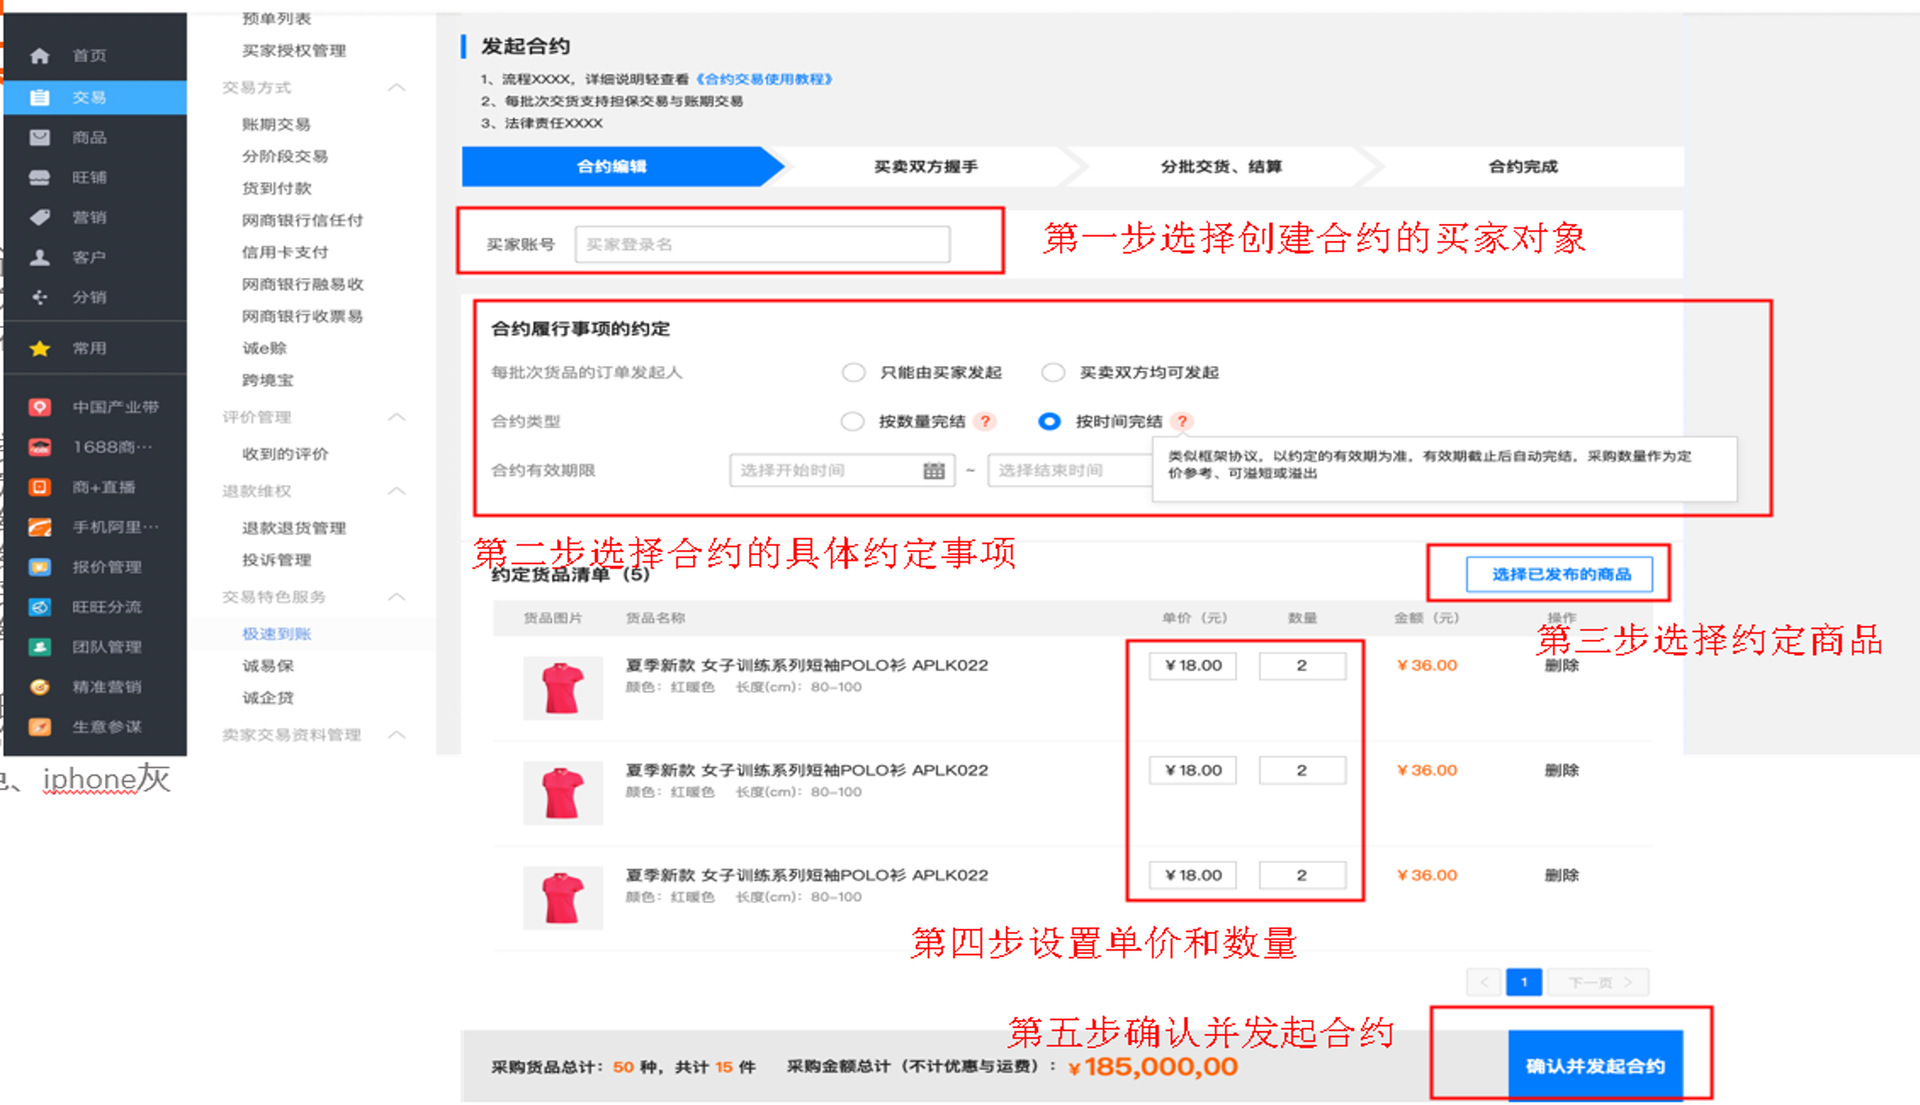Click the home icon in sidebar
The image size is (1920, 1105).
40,56
